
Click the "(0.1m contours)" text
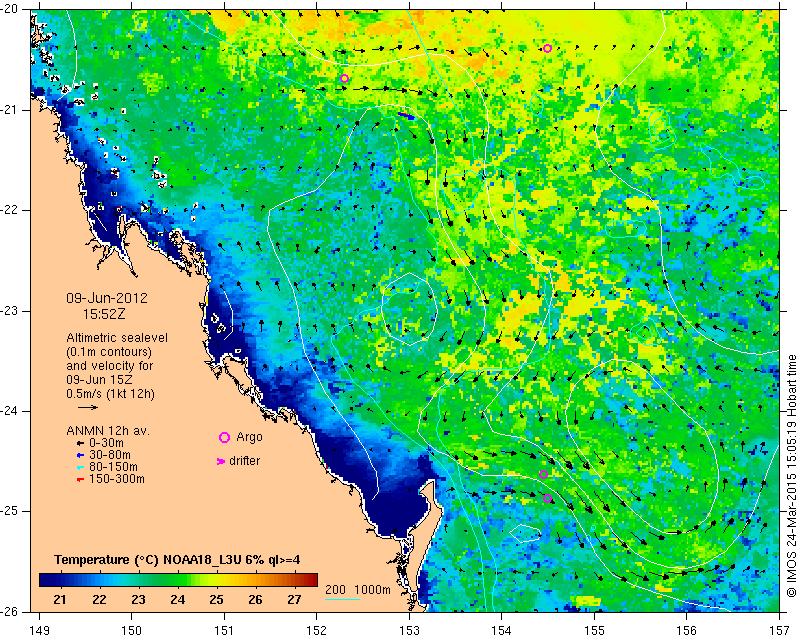click(109, 352)
